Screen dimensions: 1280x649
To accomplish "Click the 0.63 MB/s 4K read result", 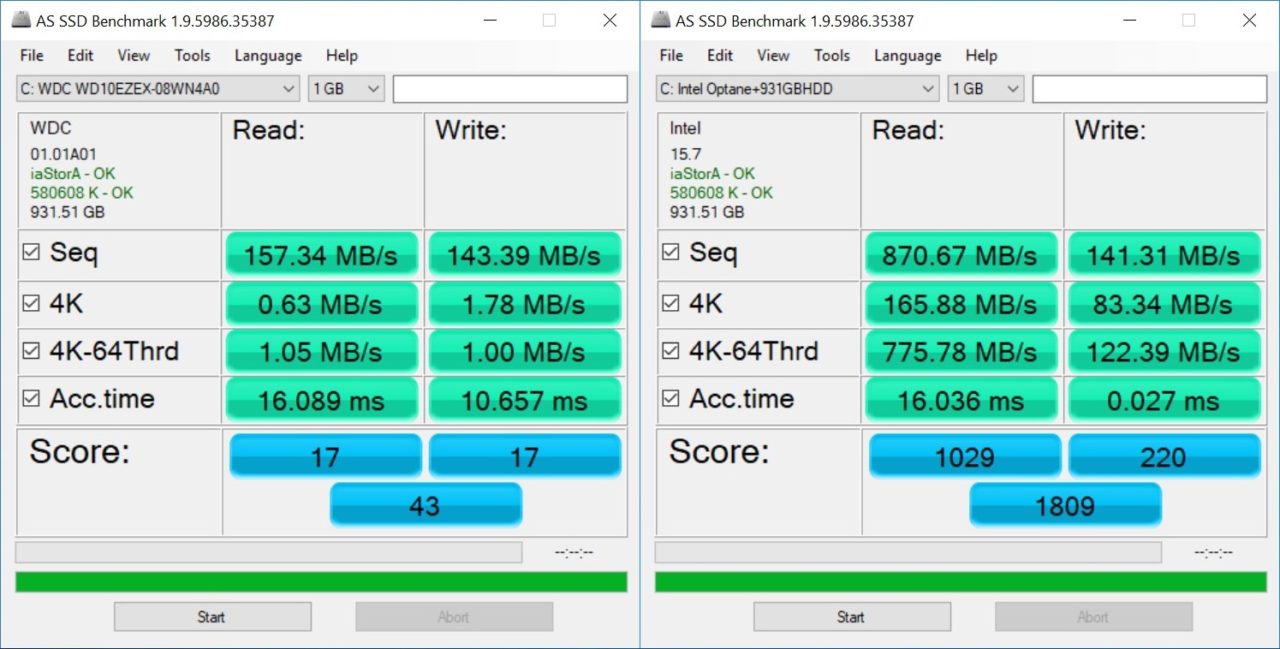I will [x=321, y=304].
